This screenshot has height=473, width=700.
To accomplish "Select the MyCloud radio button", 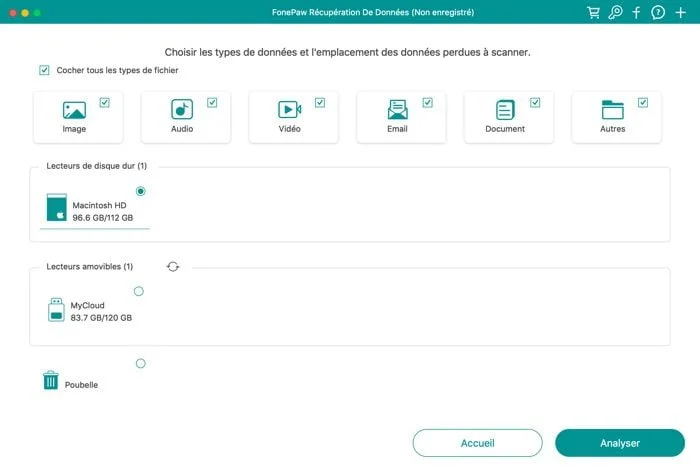I will pos(139,291).
